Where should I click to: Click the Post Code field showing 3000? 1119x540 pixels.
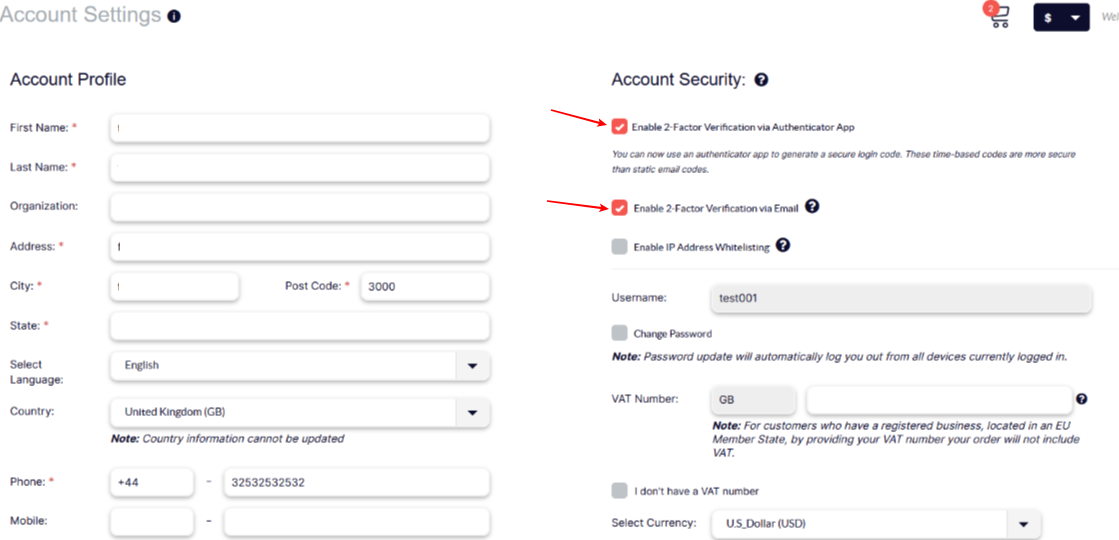click(425, 286)
